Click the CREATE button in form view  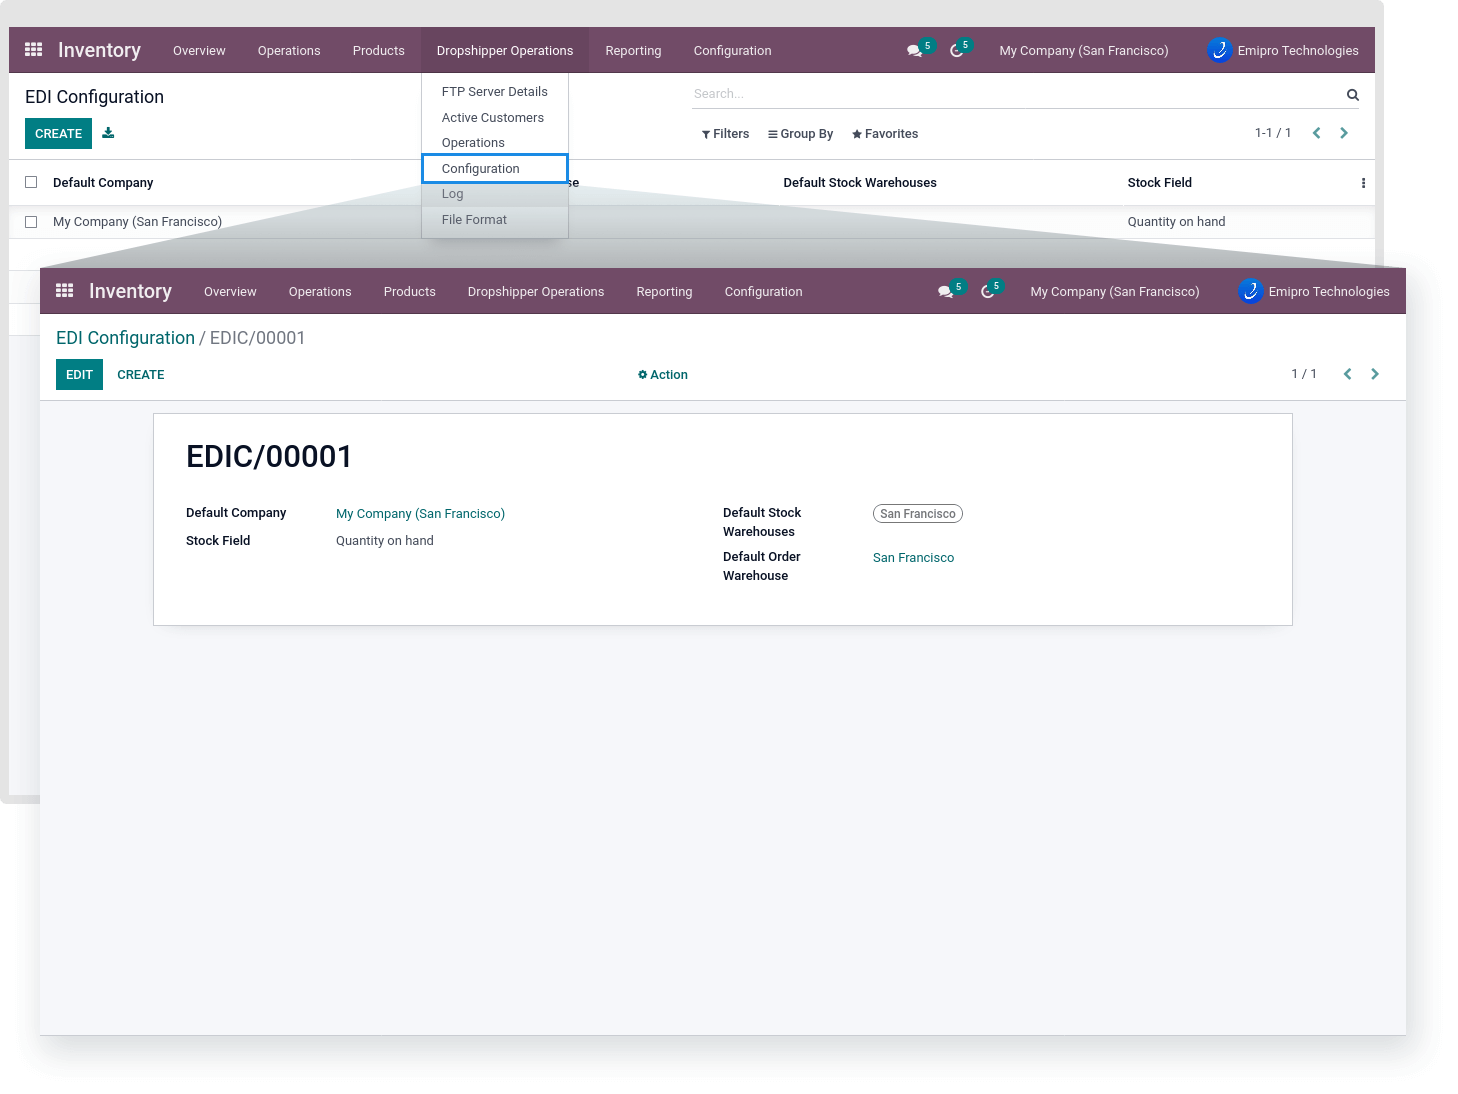(141, 375)
